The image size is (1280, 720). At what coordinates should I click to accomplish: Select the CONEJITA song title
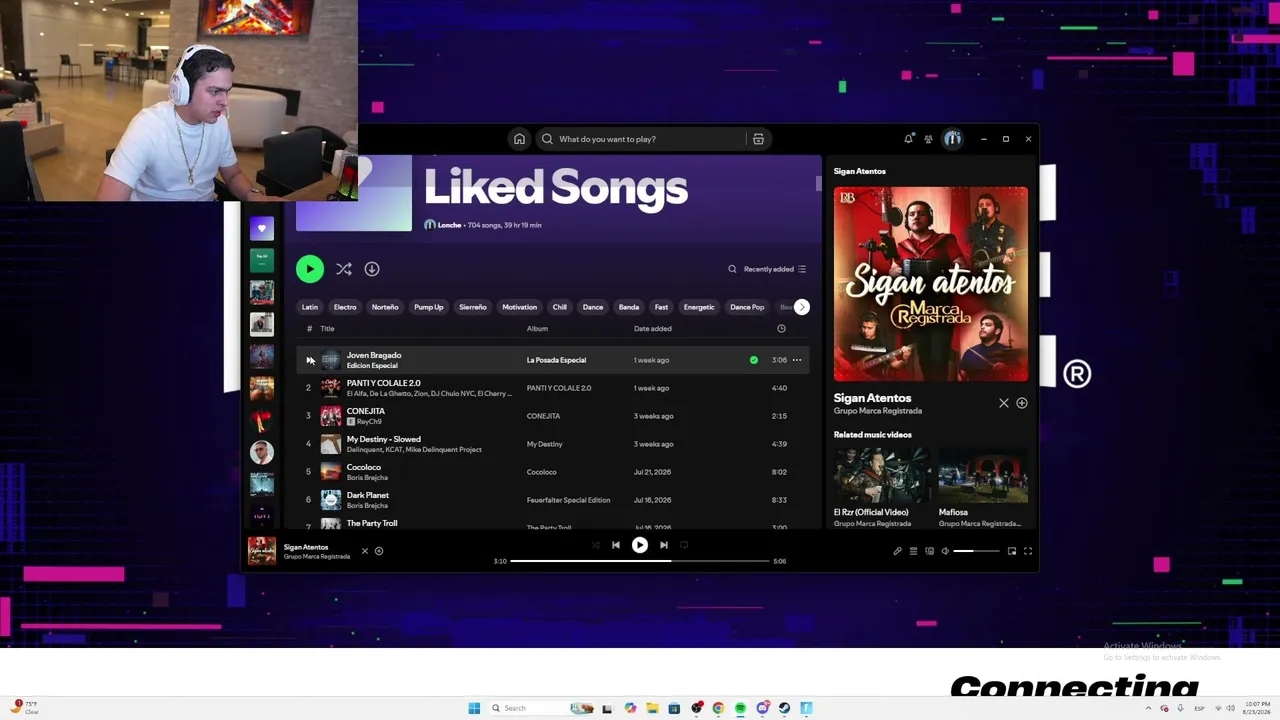coord(366,411)
